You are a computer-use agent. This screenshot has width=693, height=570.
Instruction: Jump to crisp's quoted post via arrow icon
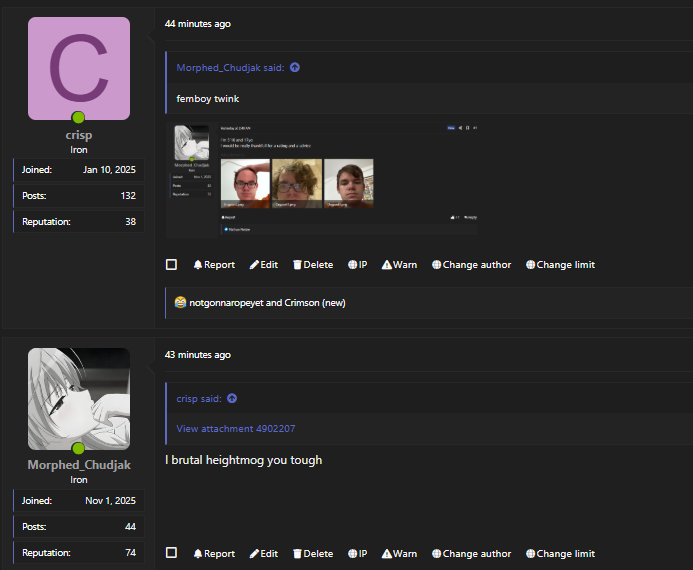point(232,399)
